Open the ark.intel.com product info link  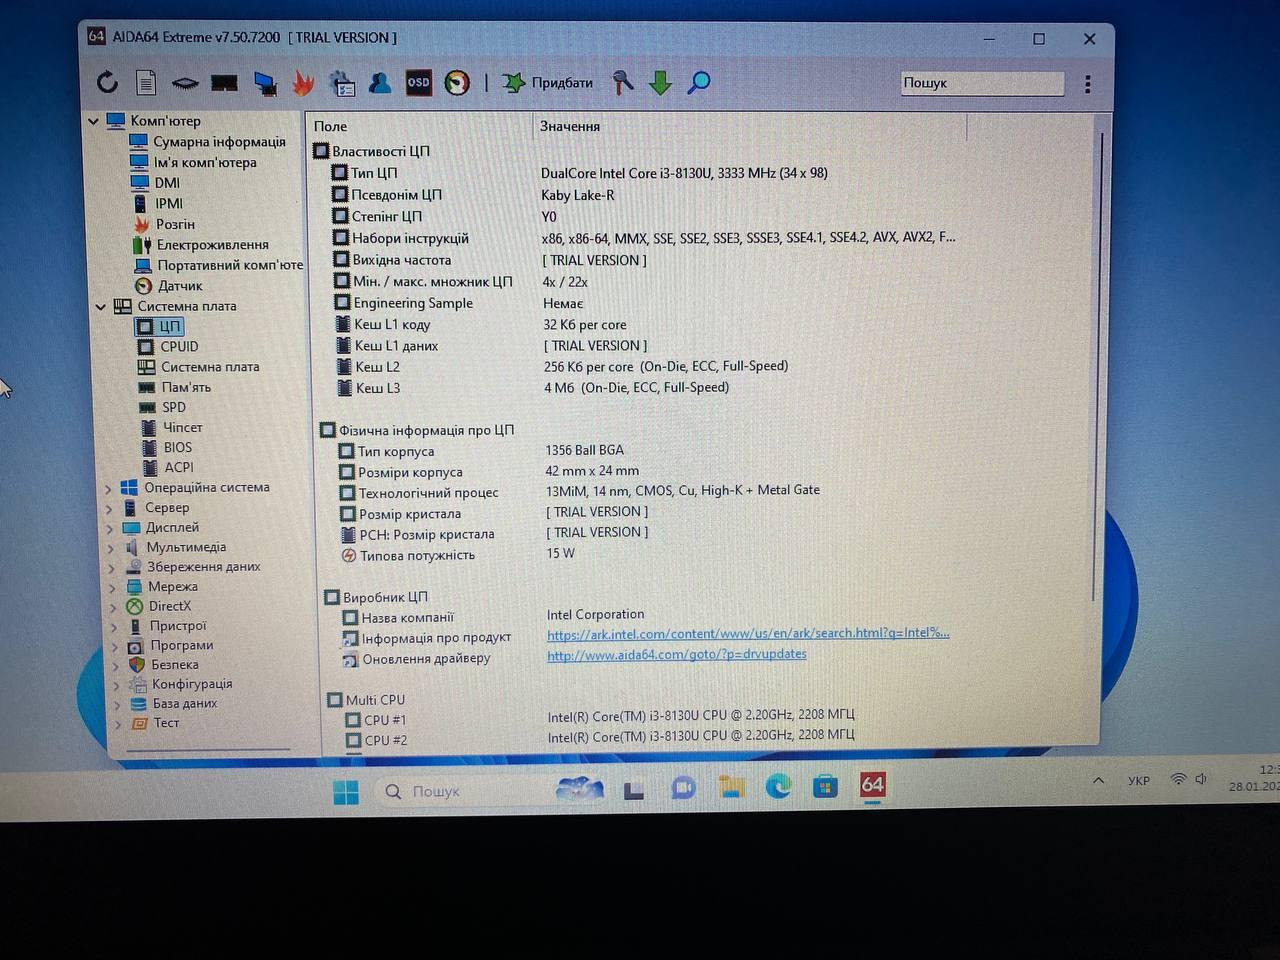pos(748,633)
